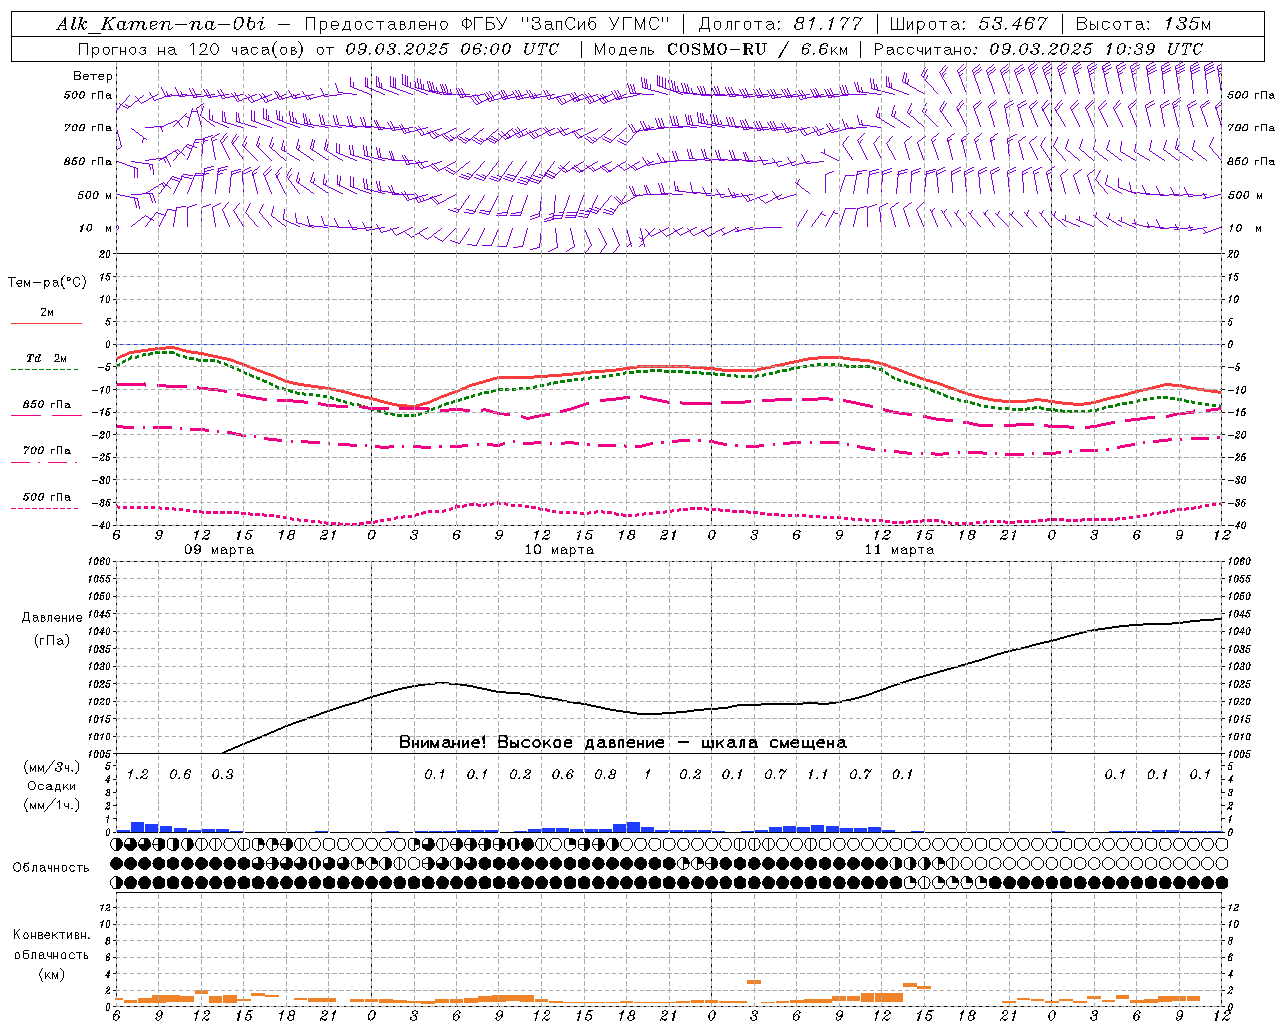Image resolution: width=1280 pixels, height=1024 pixels.
Task: Select the 09 марта date label
Action: click(x=219, y=550)
